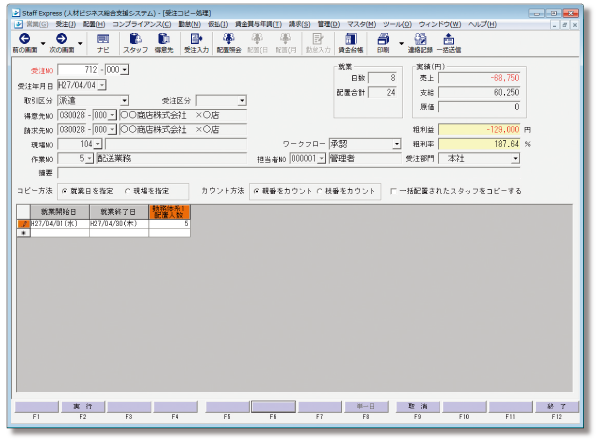
Task: Open the 受注部門 本社 dropdown
Action: (516, 158)
